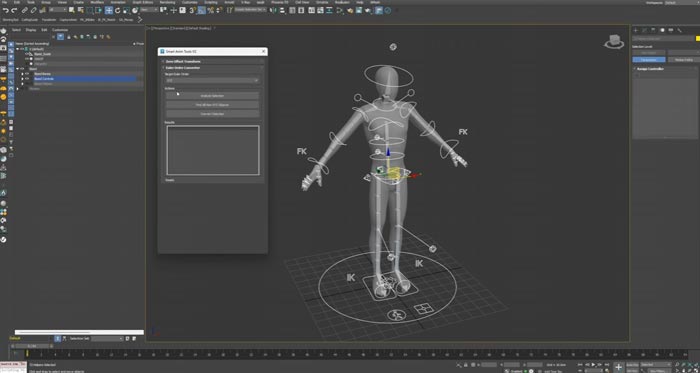Open the selection filter dropdown in toolbar

point(58,10)
